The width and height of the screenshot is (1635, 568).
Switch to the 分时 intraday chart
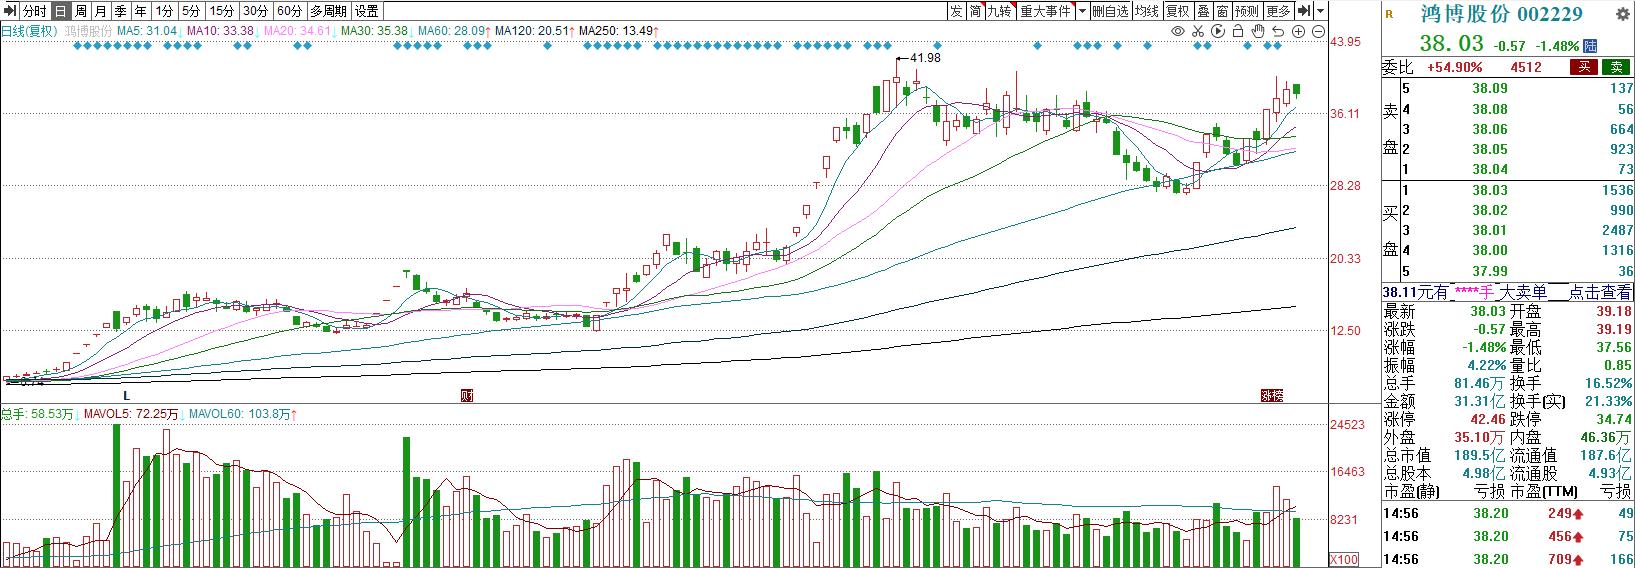coord(34,11)
